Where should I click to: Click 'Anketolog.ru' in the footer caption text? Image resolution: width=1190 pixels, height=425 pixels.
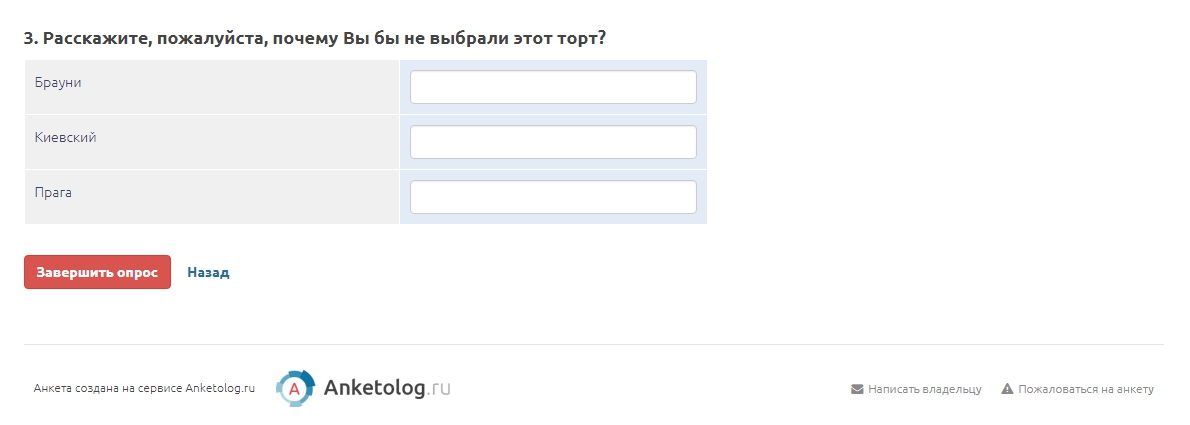click(220, 389)
